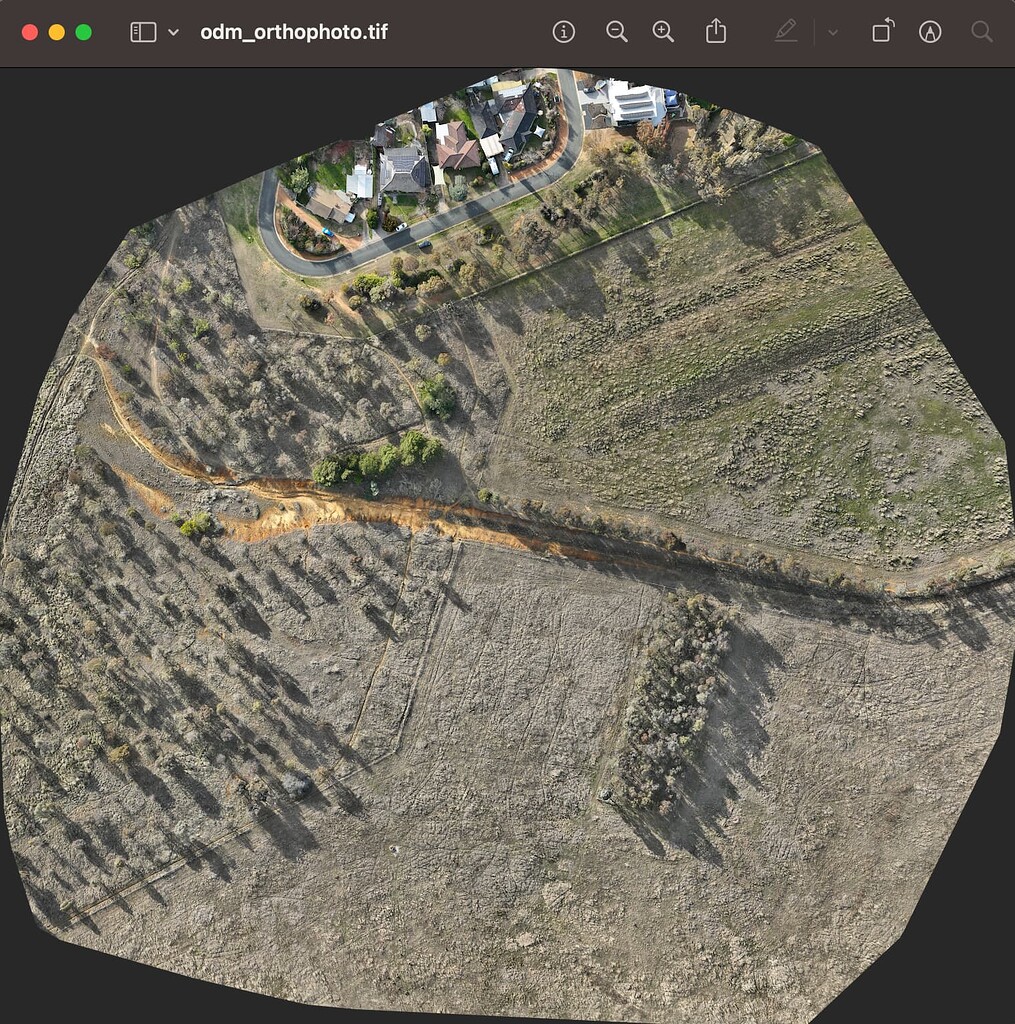Screen dimensions: 1015x1024
Task: Select the Highlight tool in the toolbar
Action: coord(930,31)
